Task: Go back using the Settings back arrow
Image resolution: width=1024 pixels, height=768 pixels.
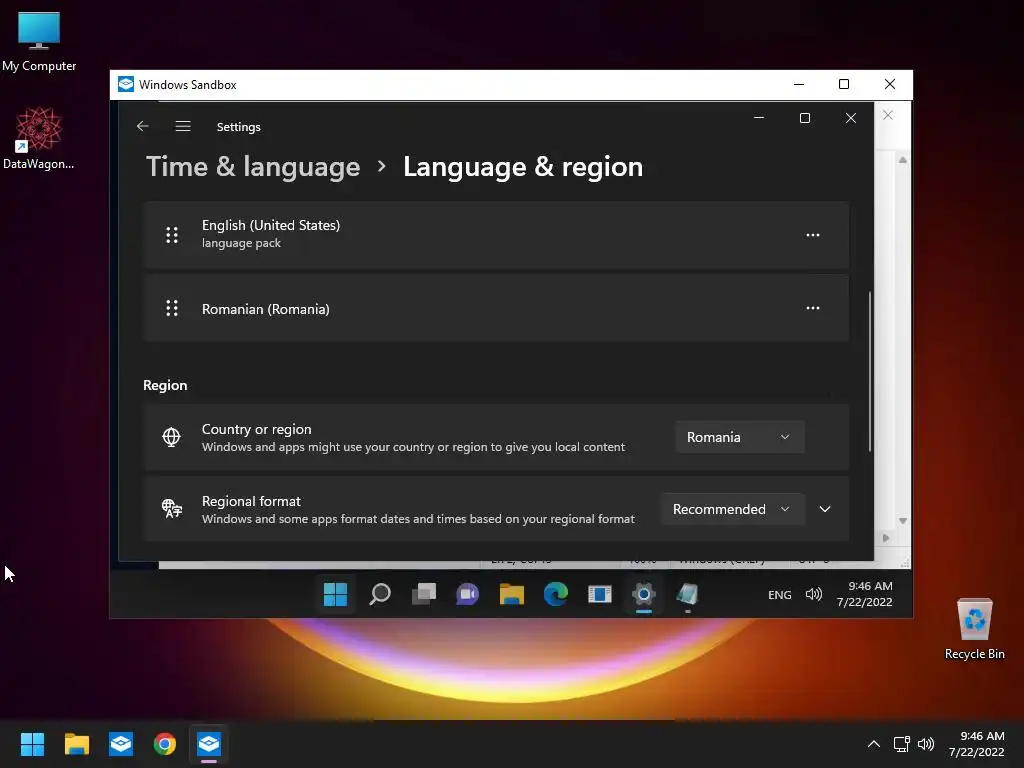Action: point(142,126)
